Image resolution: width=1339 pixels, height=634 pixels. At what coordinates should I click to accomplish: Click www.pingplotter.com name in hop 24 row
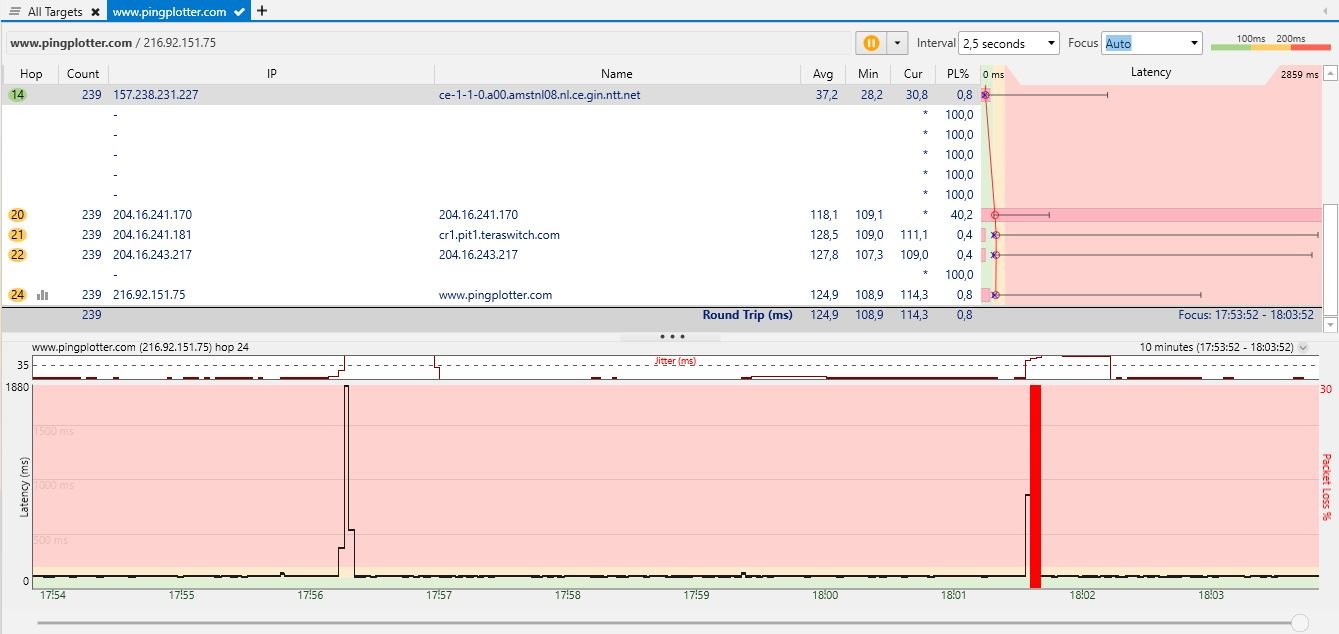pyautogui.click(x=495, y=295)
